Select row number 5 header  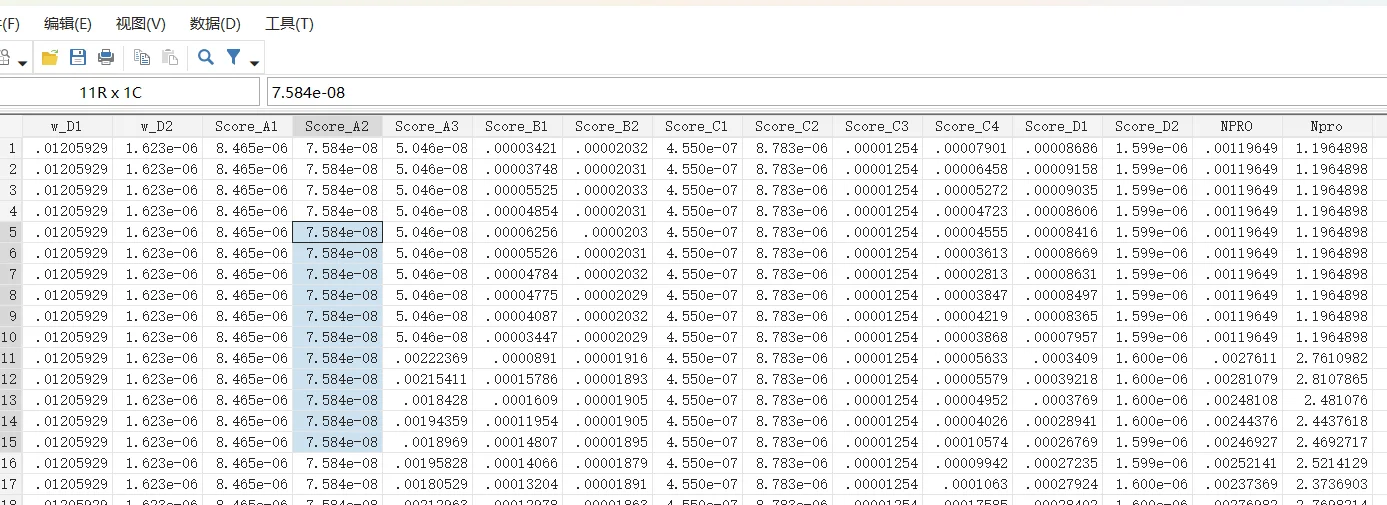pyautogui.click(x=11, y=232)
